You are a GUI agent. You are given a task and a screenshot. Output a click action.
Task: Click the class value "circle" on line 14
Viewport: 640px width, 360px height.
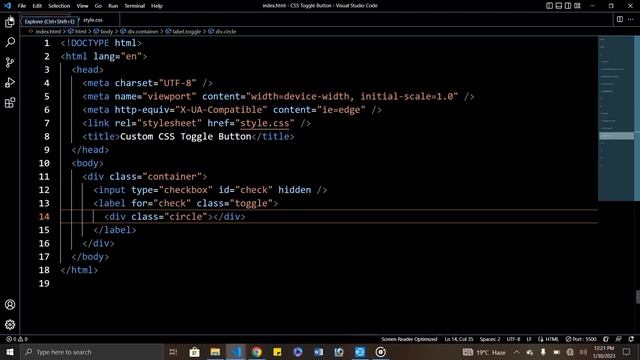[186, 216]
